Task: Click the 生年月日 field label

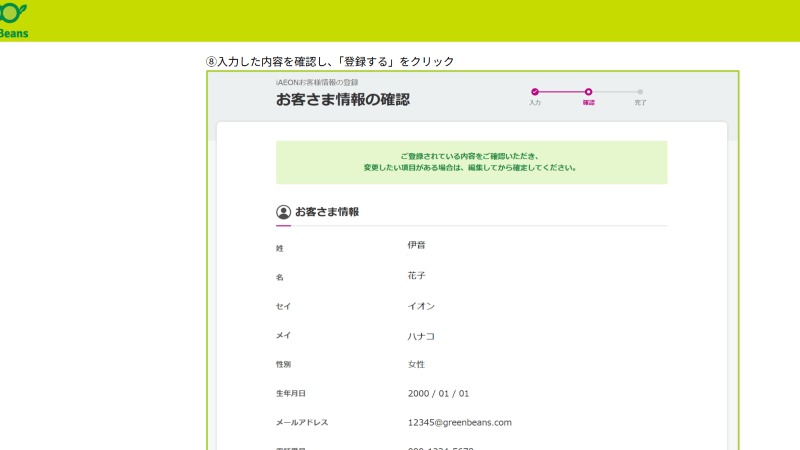Action: click(x=291, y=393)
